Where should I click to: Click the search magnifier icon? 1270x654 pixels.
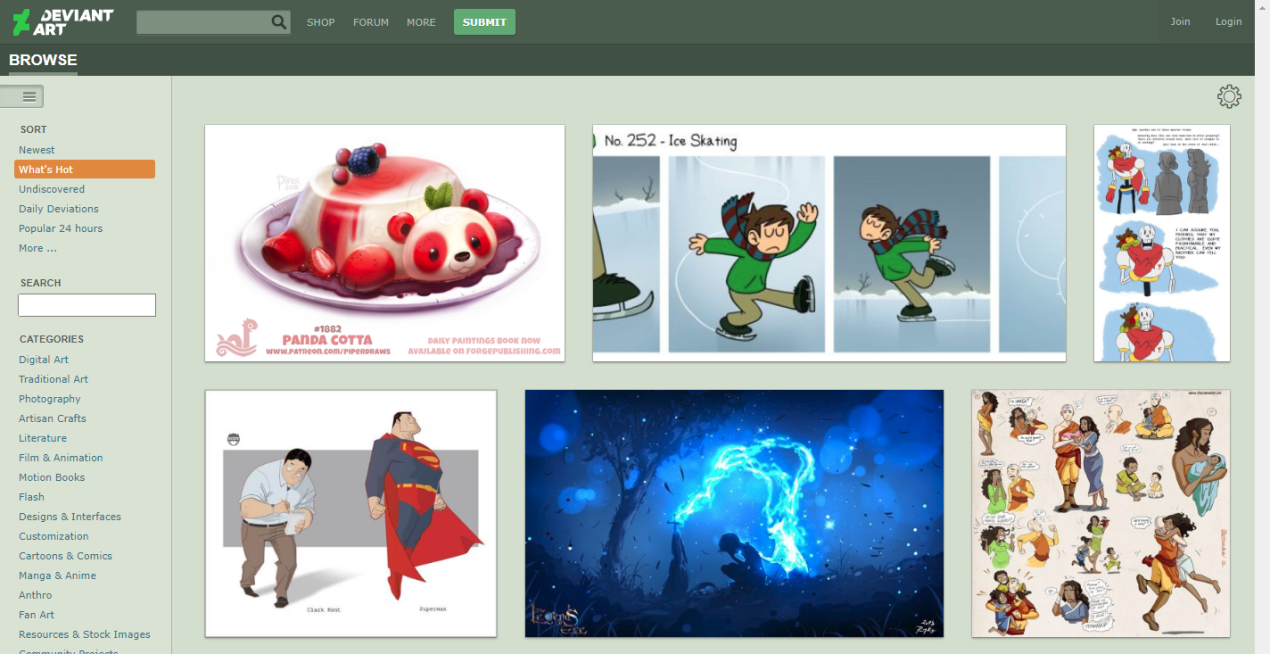pyautogui.click(x=279, y=22)
